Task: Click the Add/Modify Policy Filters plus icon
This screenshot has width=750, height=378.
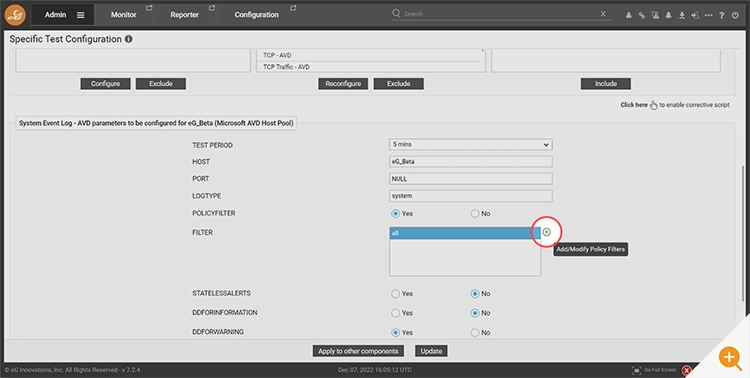Action: point(547,232)
